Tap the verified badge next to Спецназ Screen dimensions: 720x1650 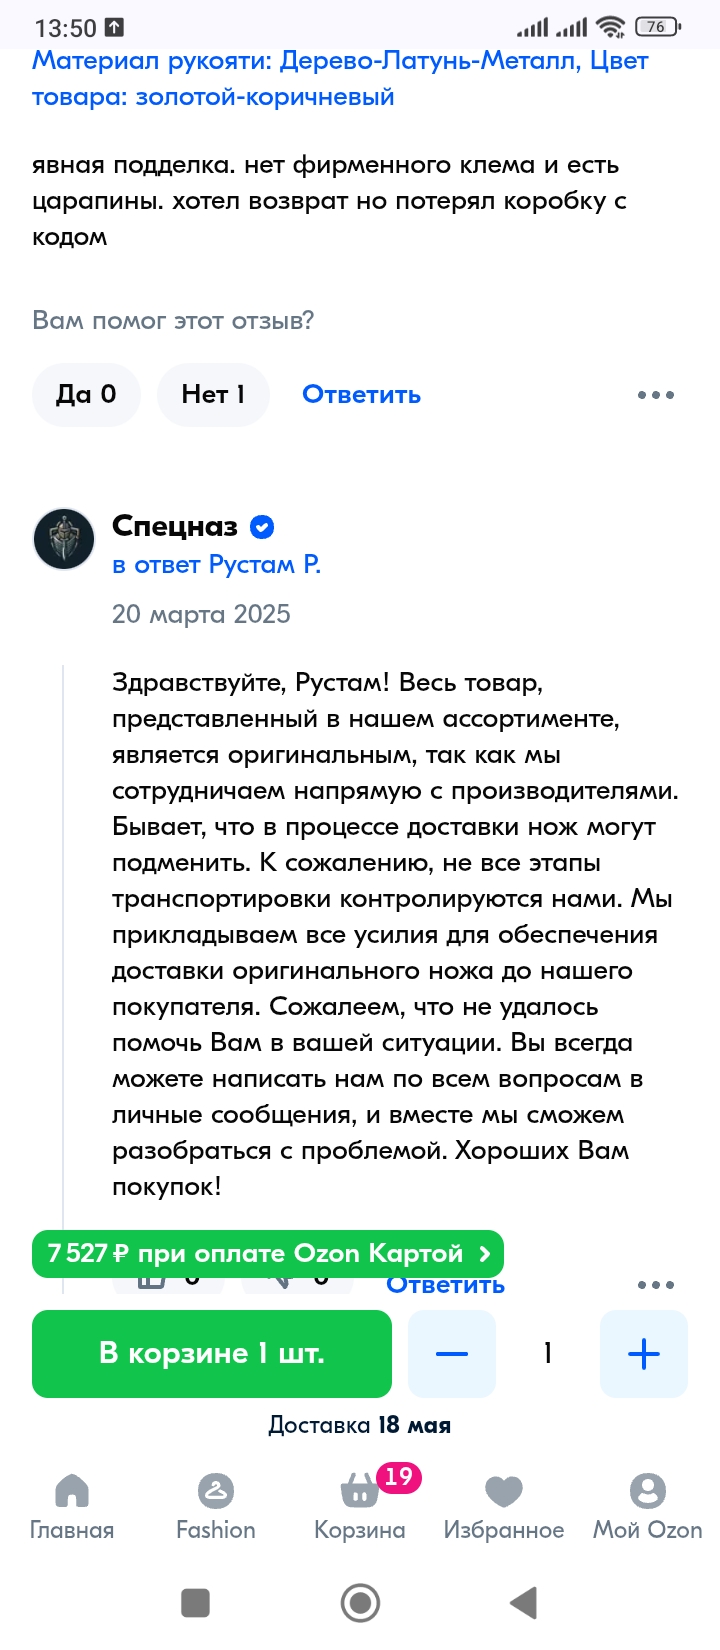click(262, 526)
